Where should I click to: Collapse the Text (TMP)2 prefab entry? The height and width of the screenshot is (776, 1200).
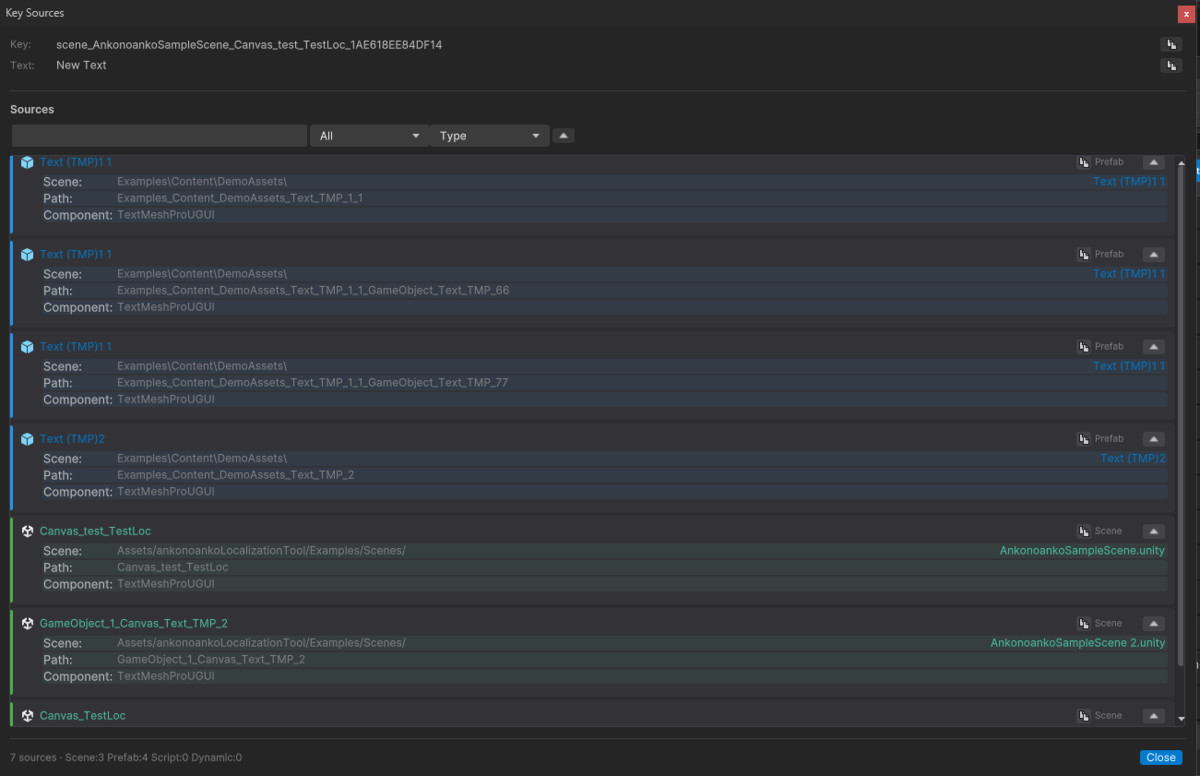click(x=1153, y=438)
